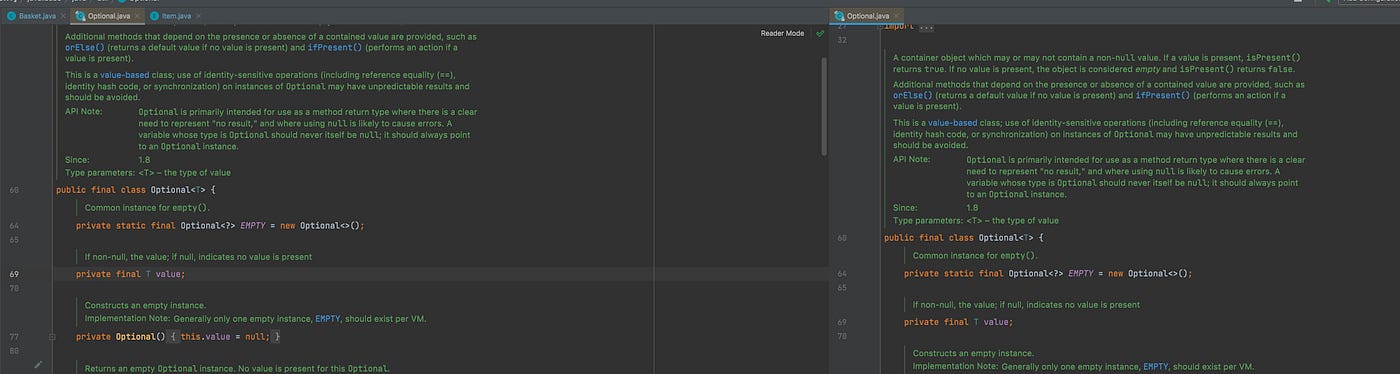Click line number 69 in left gutter
The width and height of the screenshot is (1400, 374).
[14, 273]
